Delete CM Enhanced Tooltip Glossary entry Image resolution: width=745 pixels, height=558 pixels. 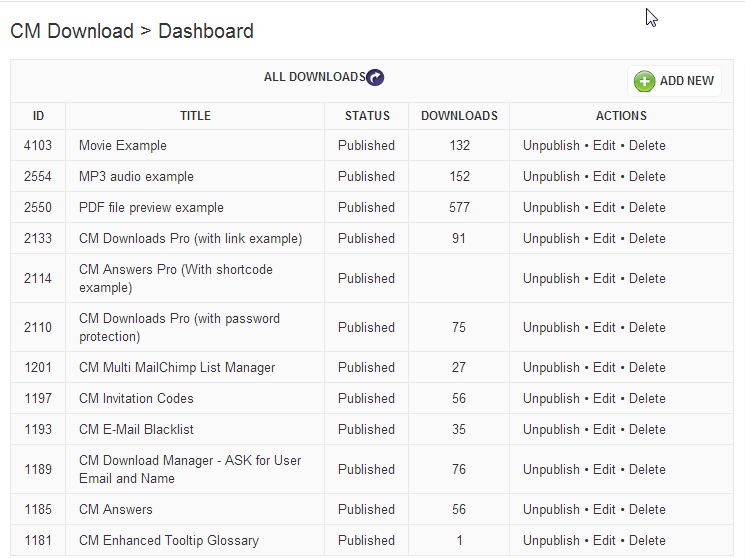[647, 541]
